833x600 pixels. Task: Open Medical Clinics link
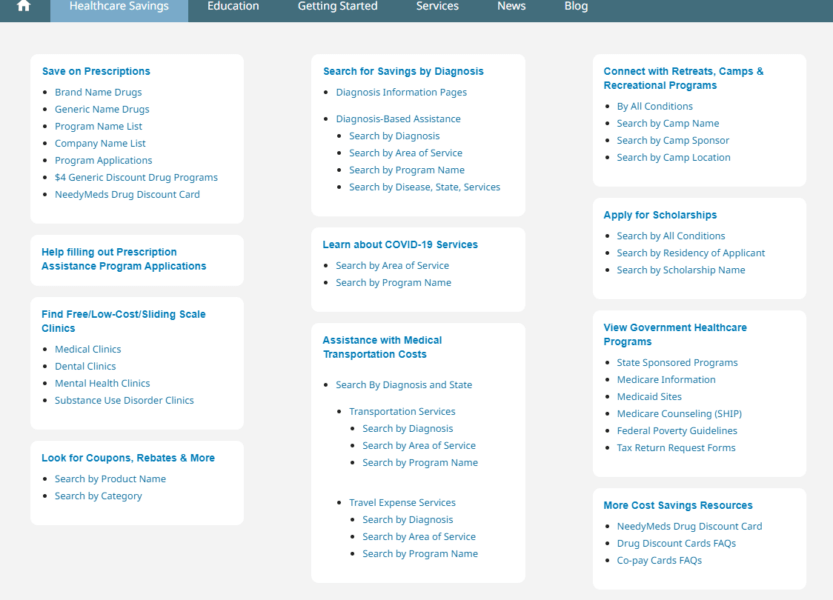tap(88, 349)
